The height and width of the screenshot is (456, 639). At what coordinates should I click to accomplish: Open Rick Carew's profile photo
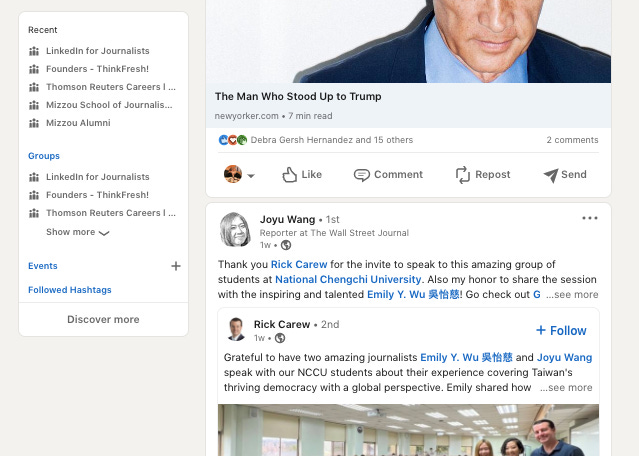[236, 329]
